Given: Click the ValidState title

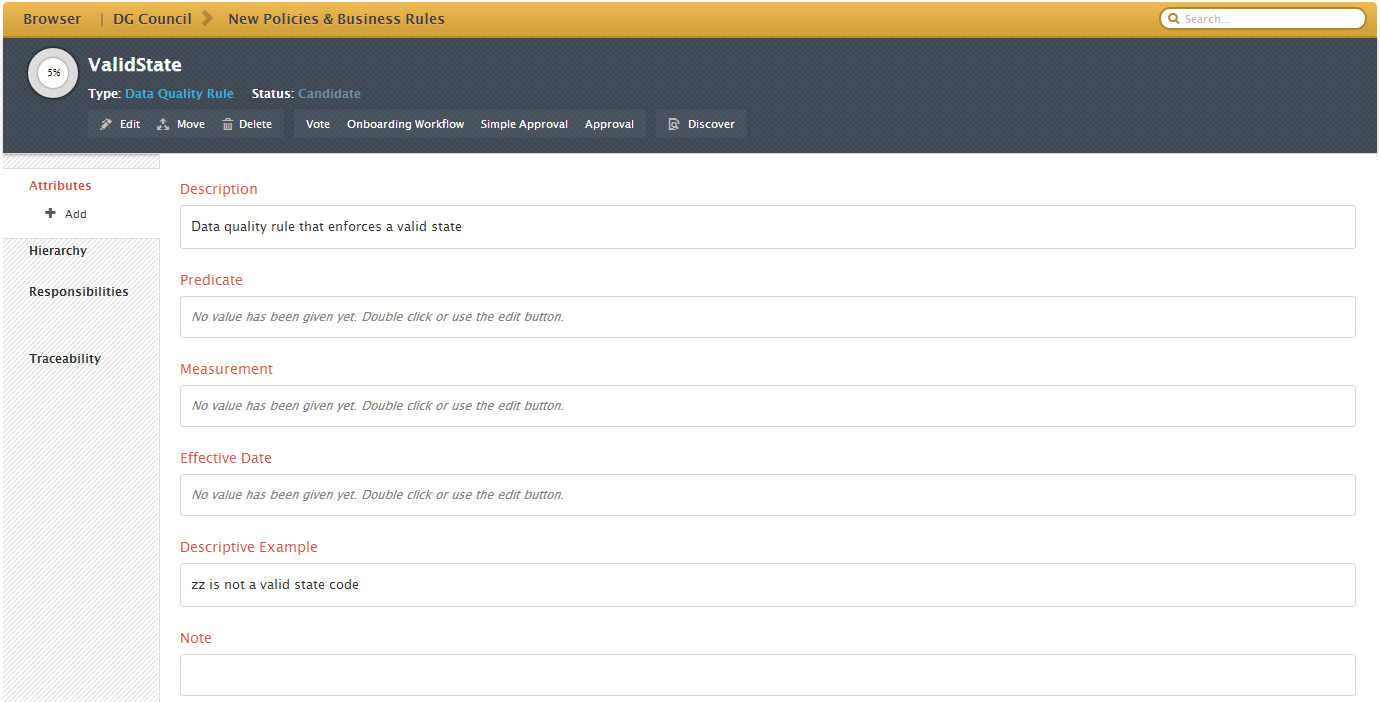Looking at the screenshot, I should tap(135, 65).
